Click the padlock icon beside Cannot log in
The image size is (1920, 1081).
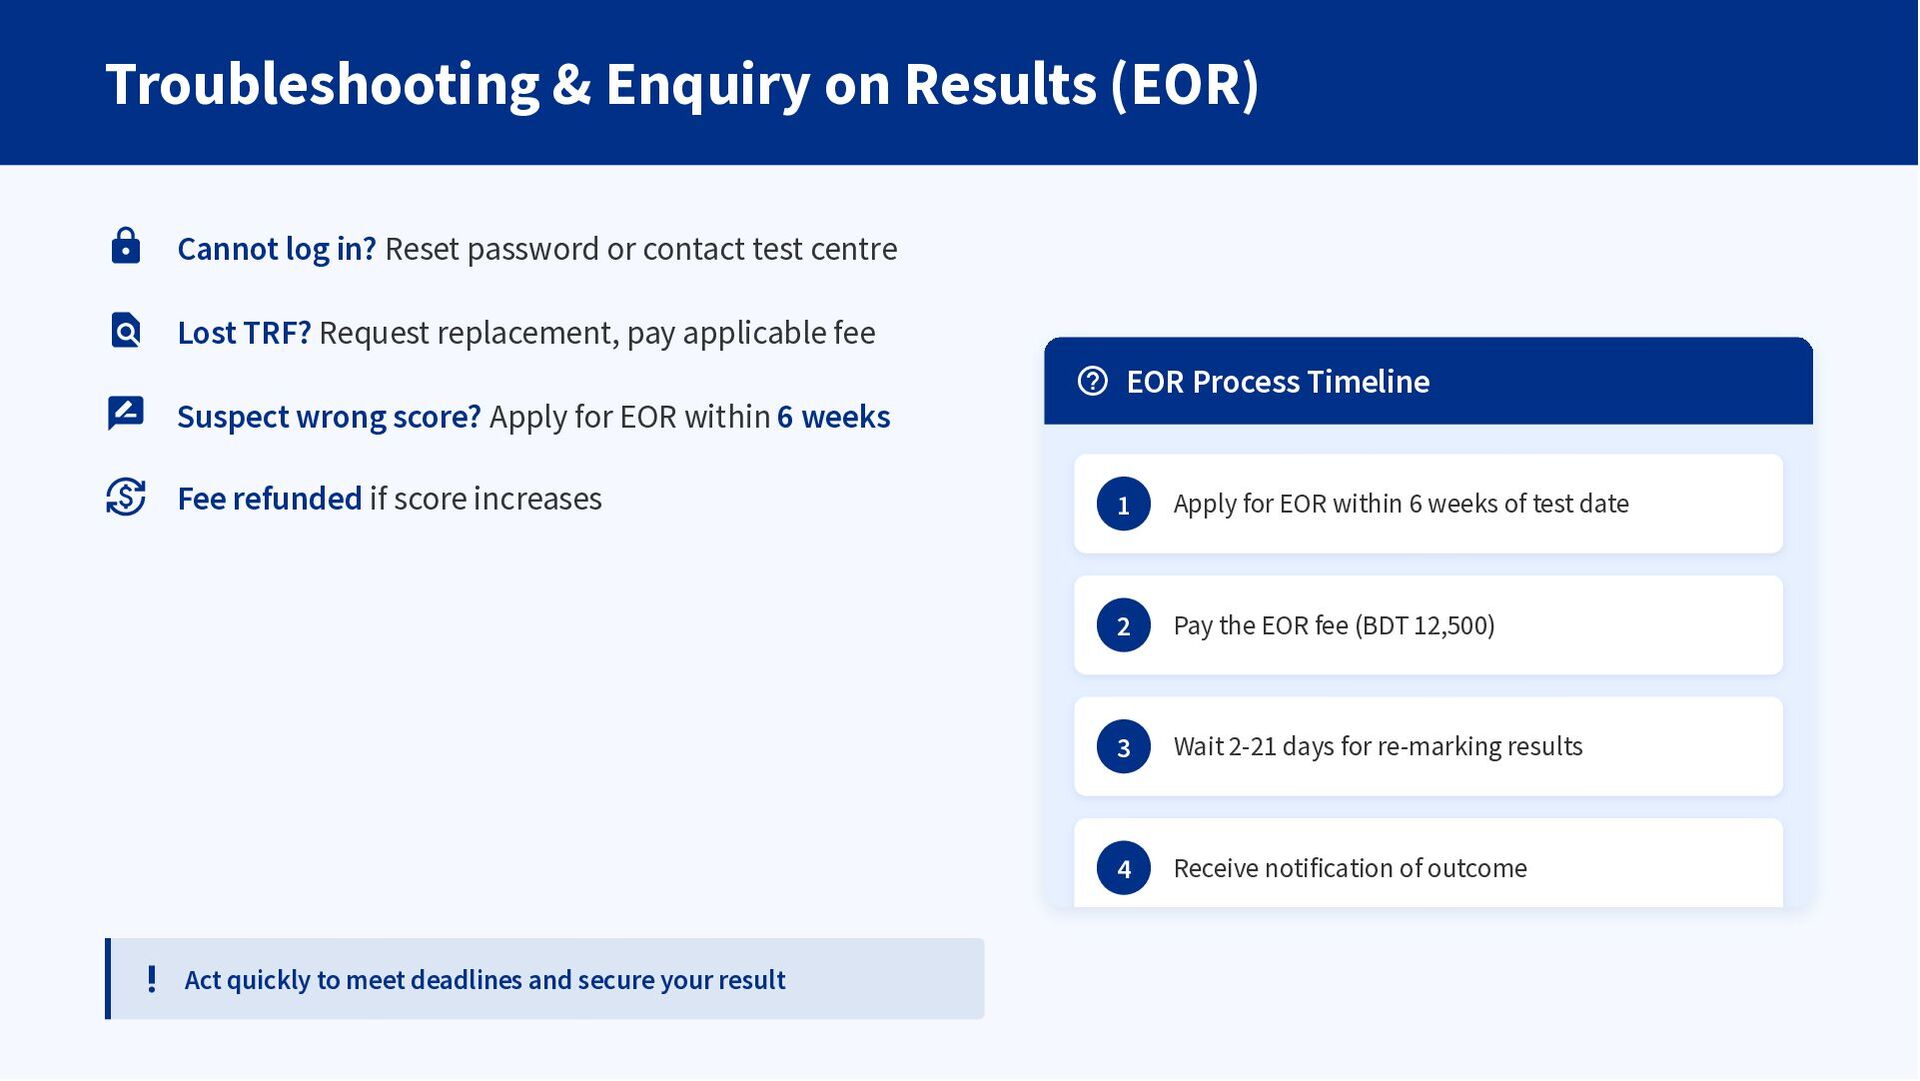click(x=125, y=246)
